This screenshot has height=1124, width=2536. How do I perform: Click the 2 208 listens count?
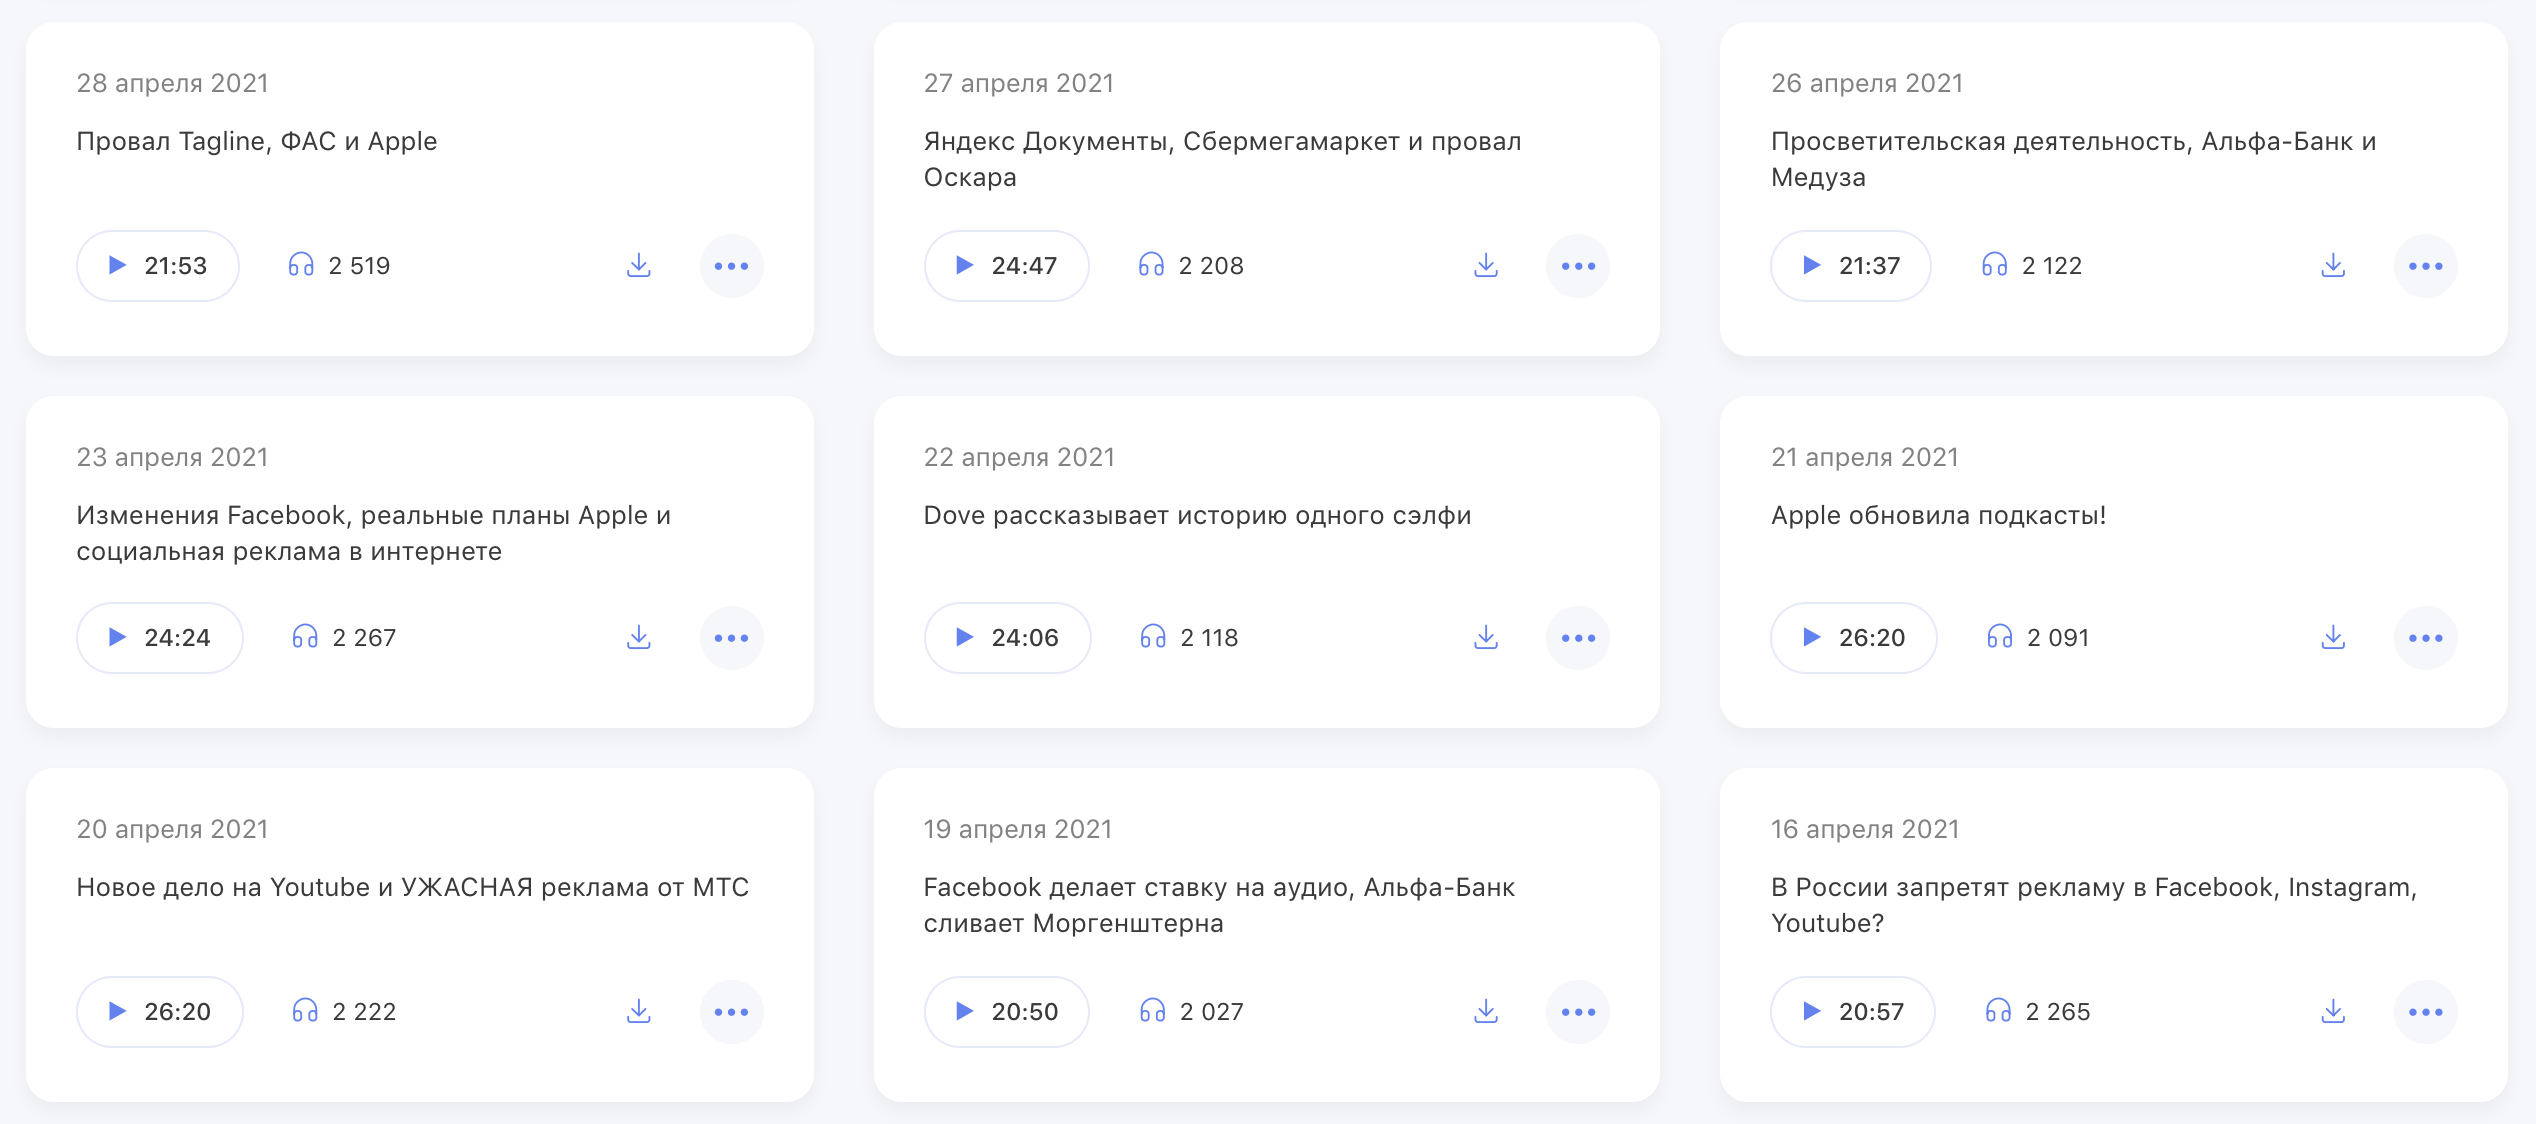tap(1211, 266)
